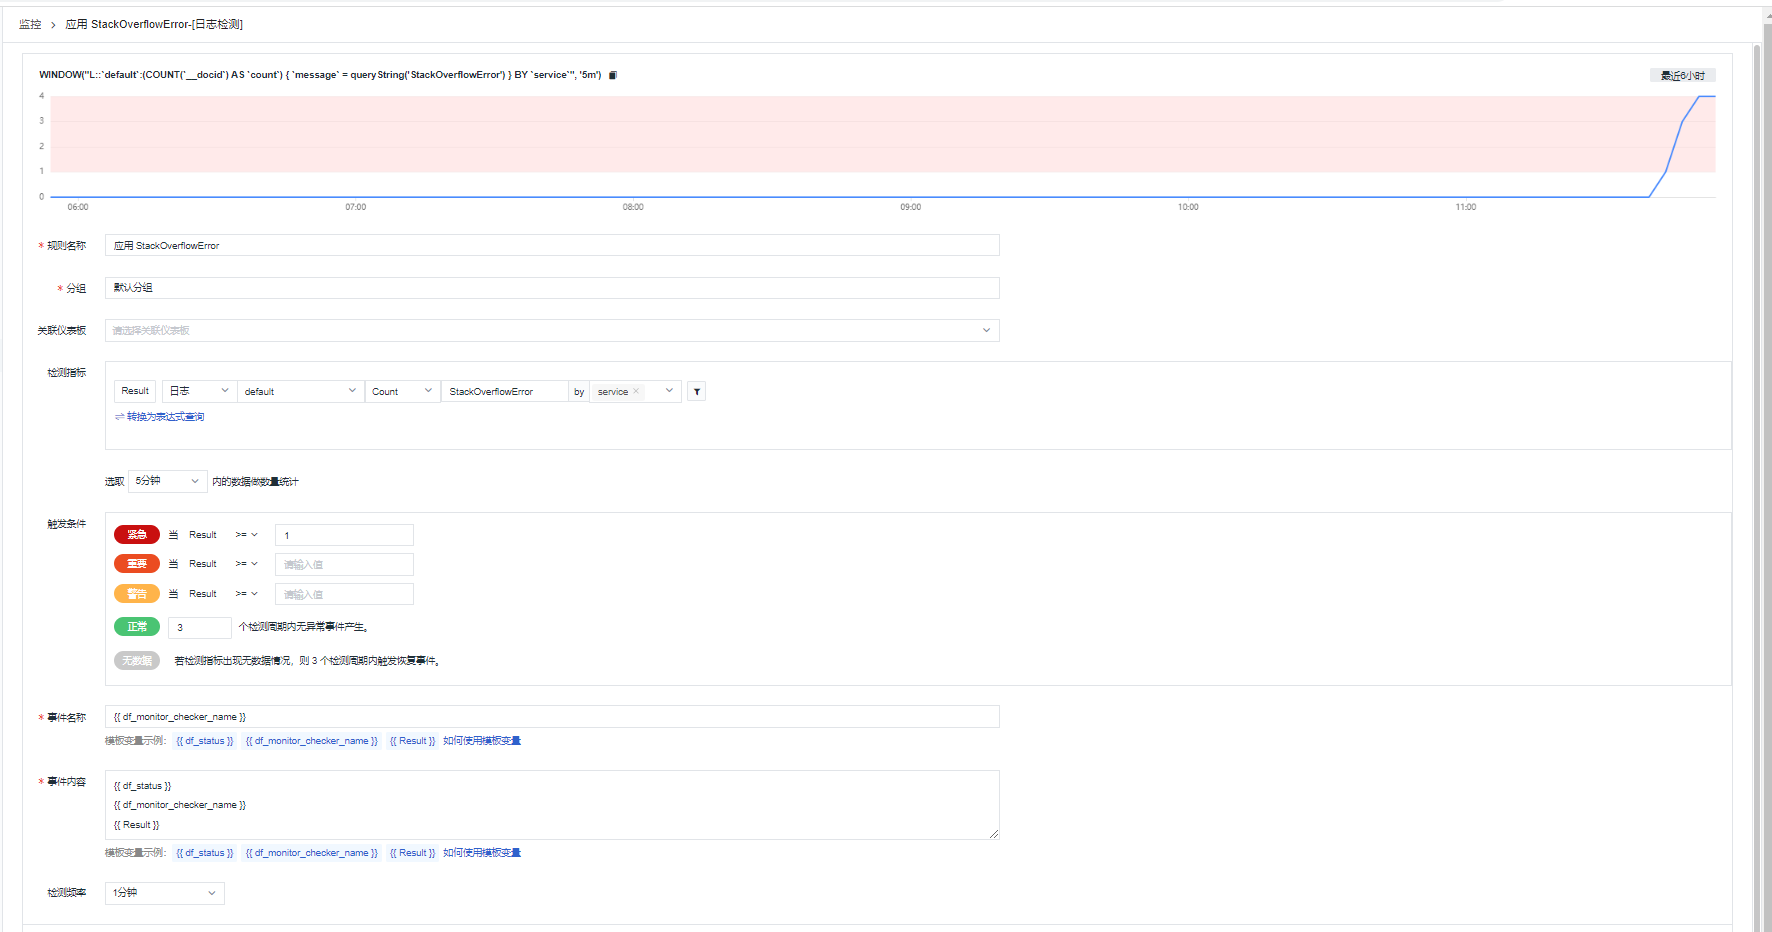Edit the 事件内容 text area

click(552, 805)
